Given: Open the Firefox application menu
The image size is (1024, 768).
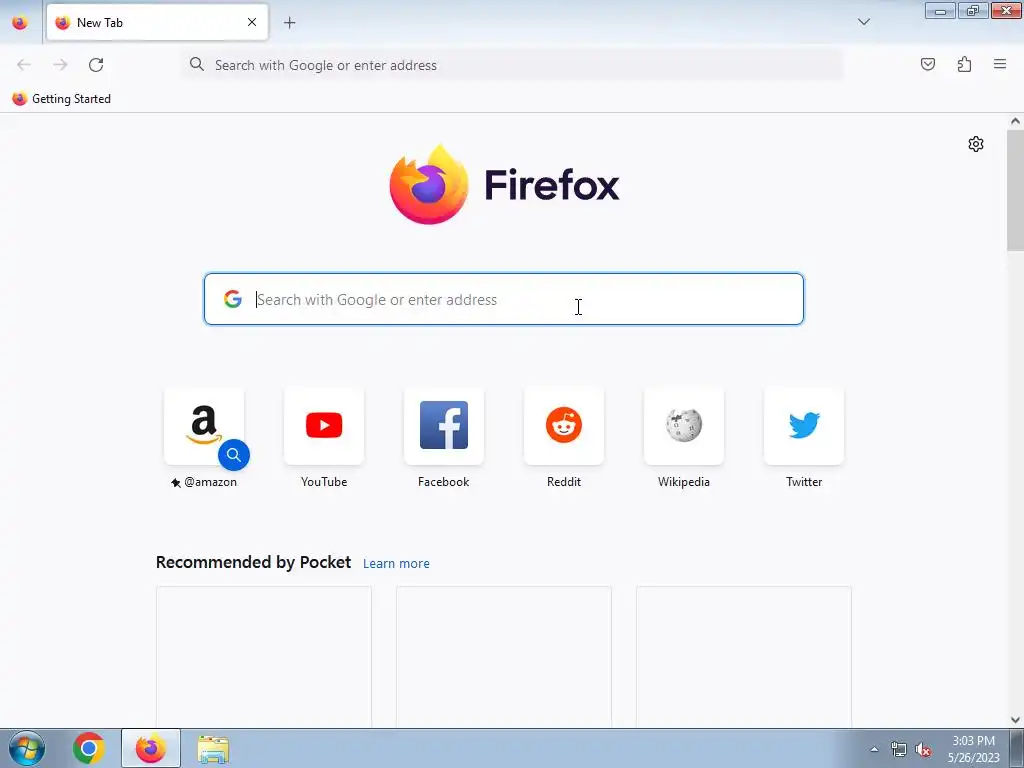Looking at the screenshot, I should point(1000,64).
